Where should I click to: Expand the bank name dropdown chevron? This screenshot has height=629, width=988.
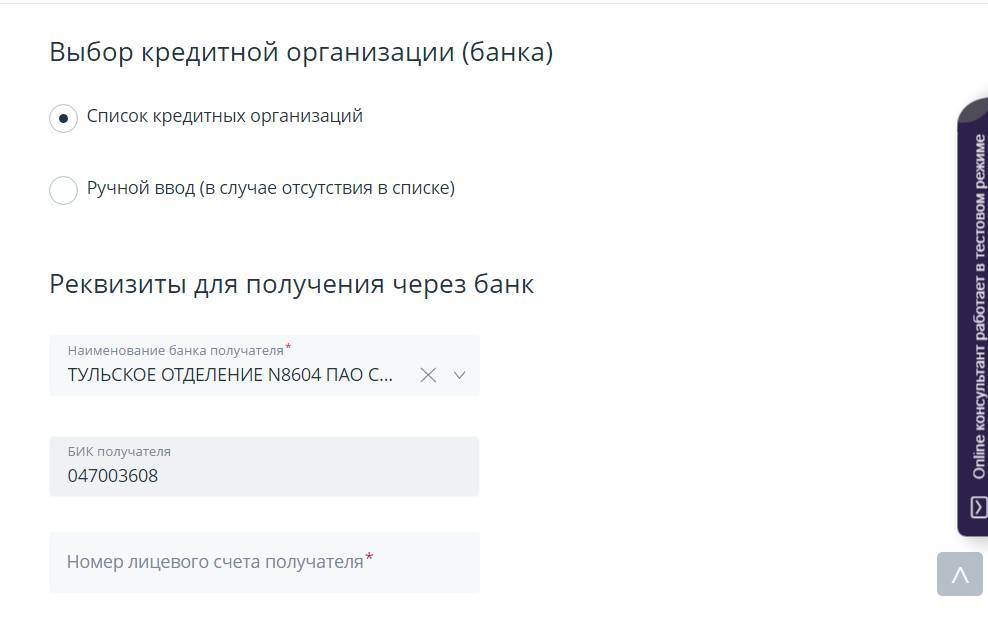(x=460, y=375)
